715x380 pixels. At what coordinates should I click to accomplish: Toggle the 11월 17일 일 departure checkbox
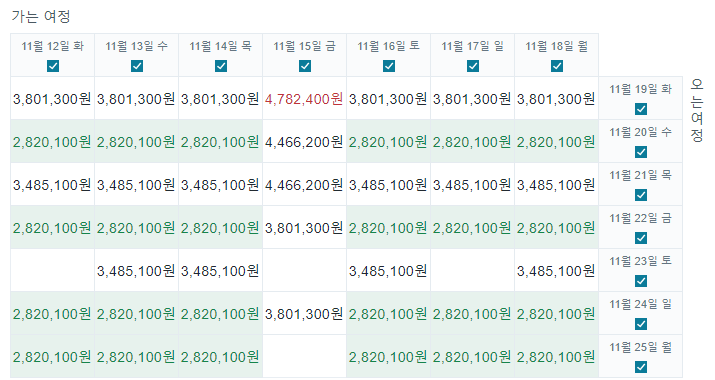(x=473, y=66)
